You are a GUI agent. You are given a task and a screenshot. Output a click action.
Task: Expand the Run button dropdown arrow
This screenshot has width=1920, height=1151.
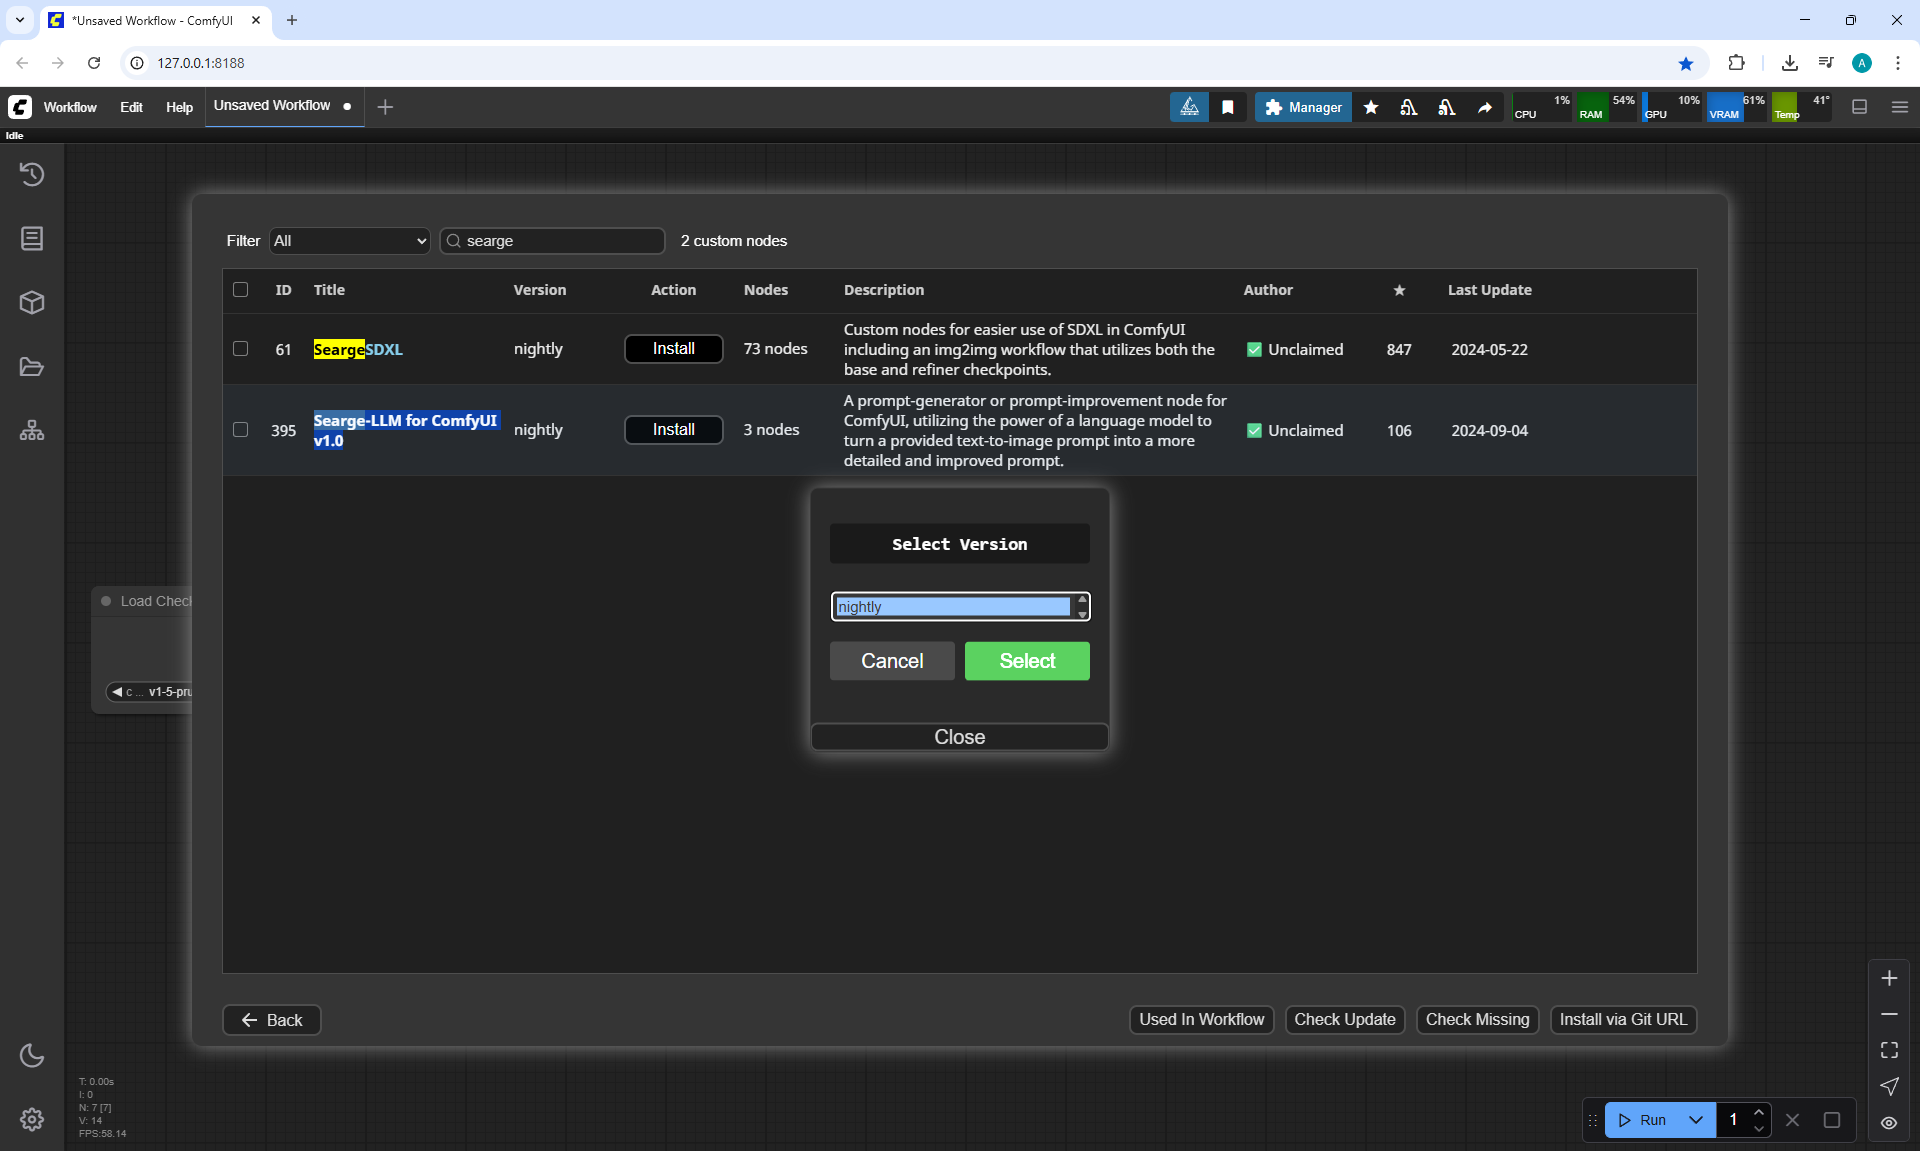(x=1696, y=1120)
